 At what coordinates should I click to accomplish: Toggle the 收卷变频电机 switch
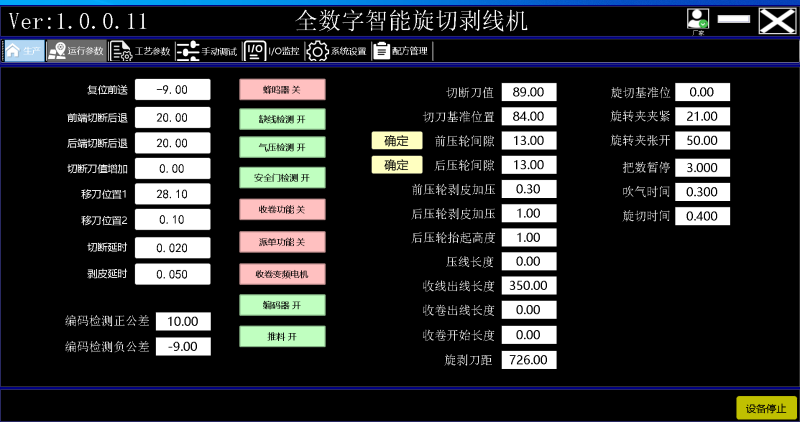click(282, 274)
